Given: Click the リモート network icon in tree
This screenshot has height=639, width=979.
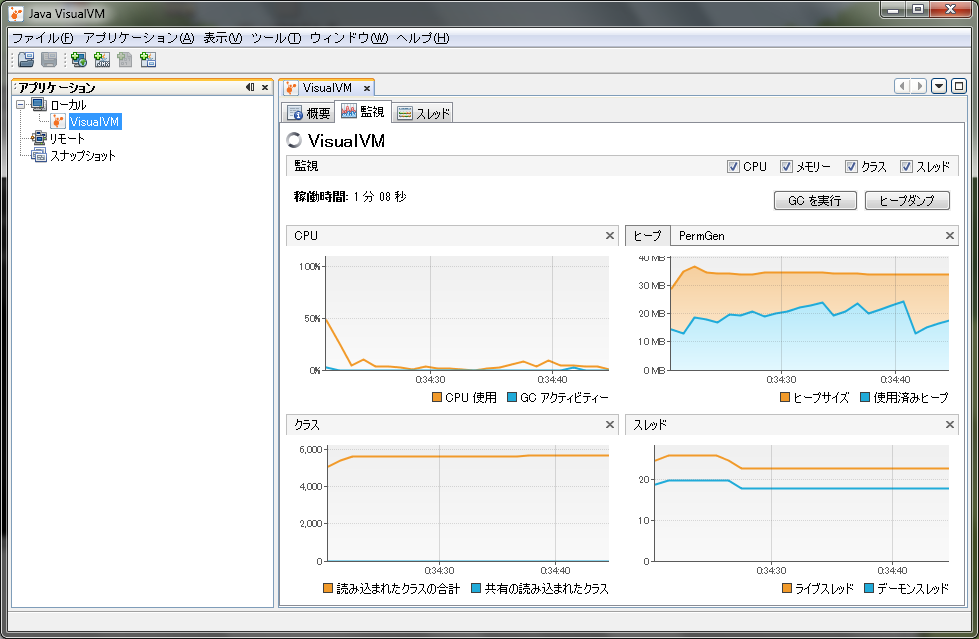Looking at the screenshot, I should click(39, 138).
